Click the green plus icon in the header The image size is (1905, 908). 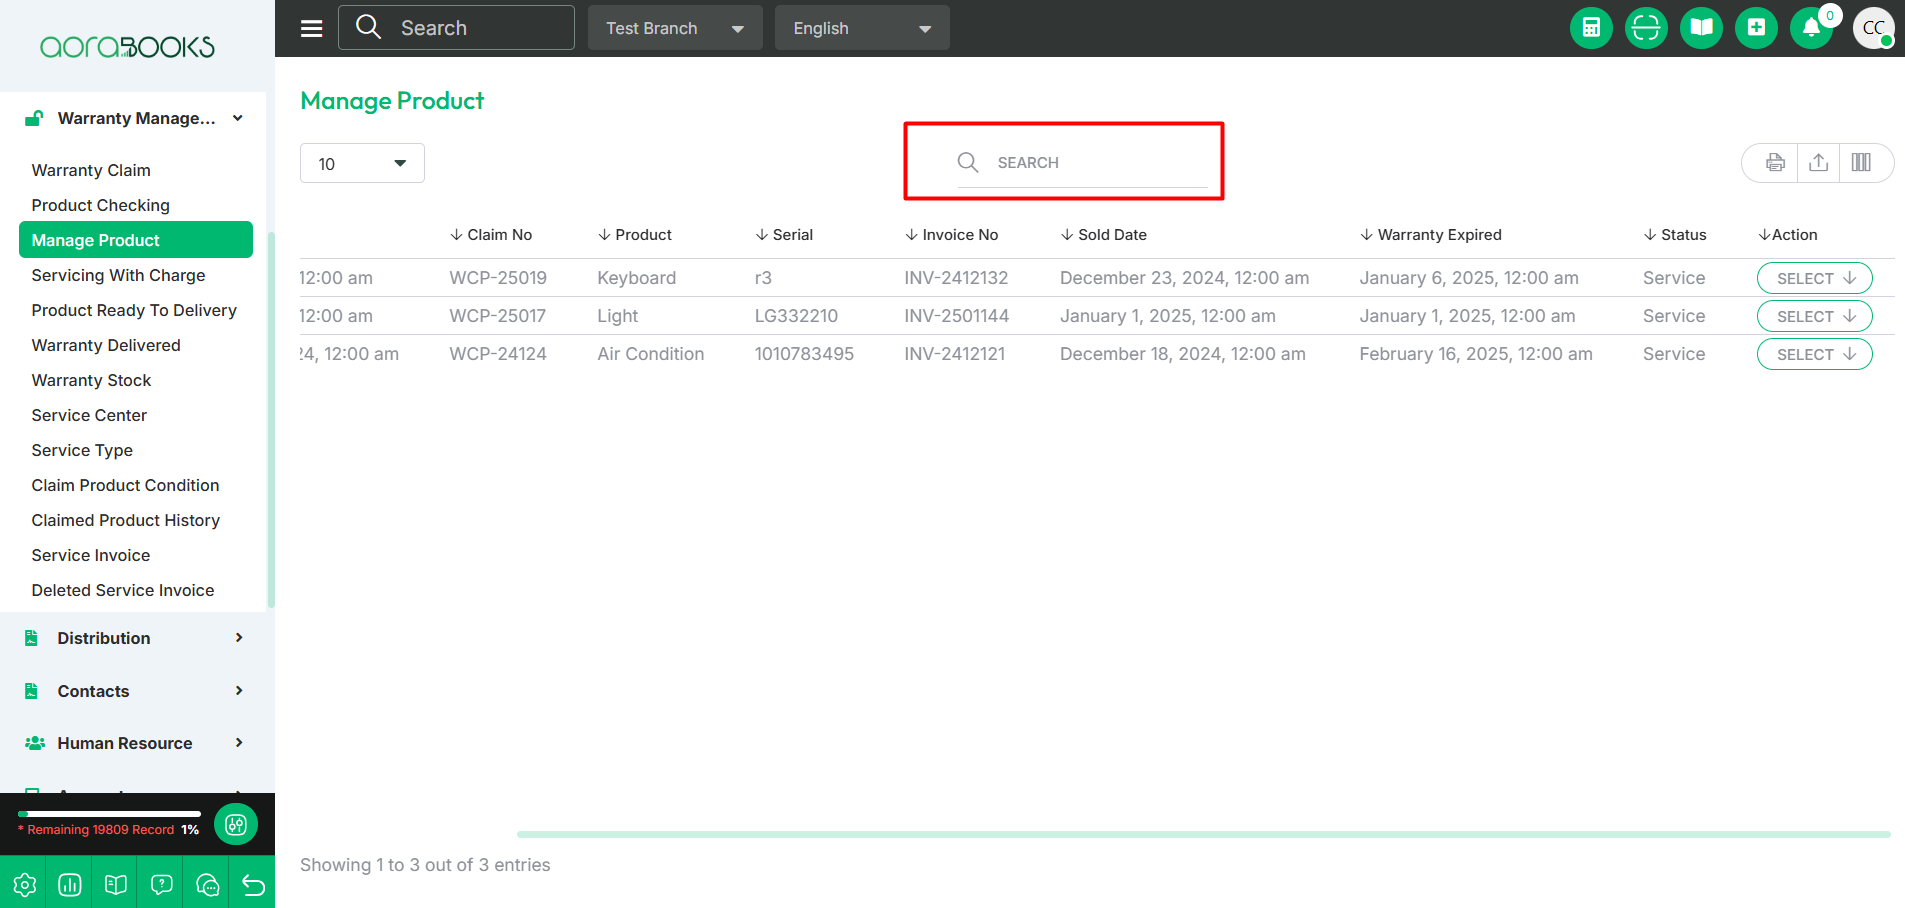click(1756, 28)
